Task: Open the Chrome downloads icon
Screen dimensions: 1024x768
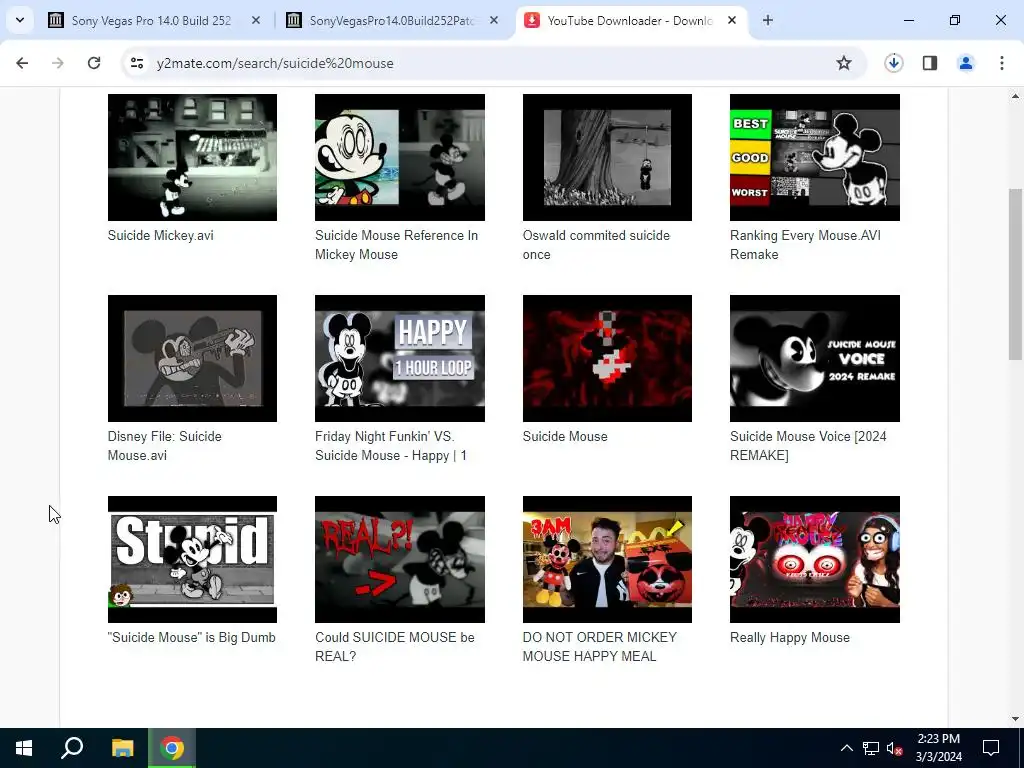Action: point(894,63)
